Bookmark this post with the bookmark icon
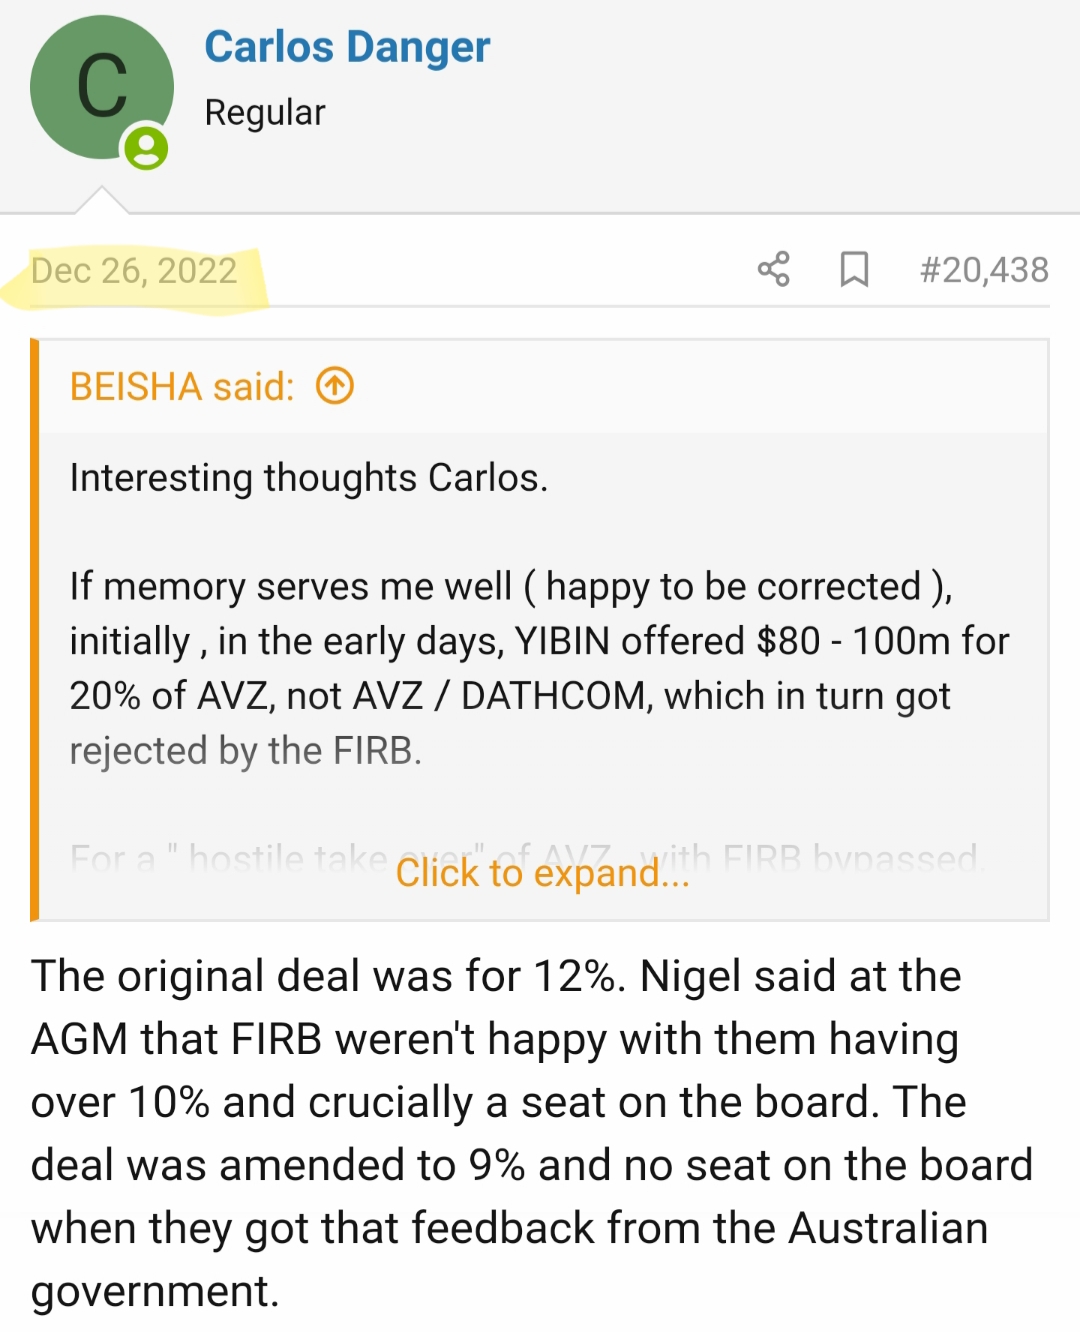The width and height of the screenshot is (1080, 1332). pos(854,269)
